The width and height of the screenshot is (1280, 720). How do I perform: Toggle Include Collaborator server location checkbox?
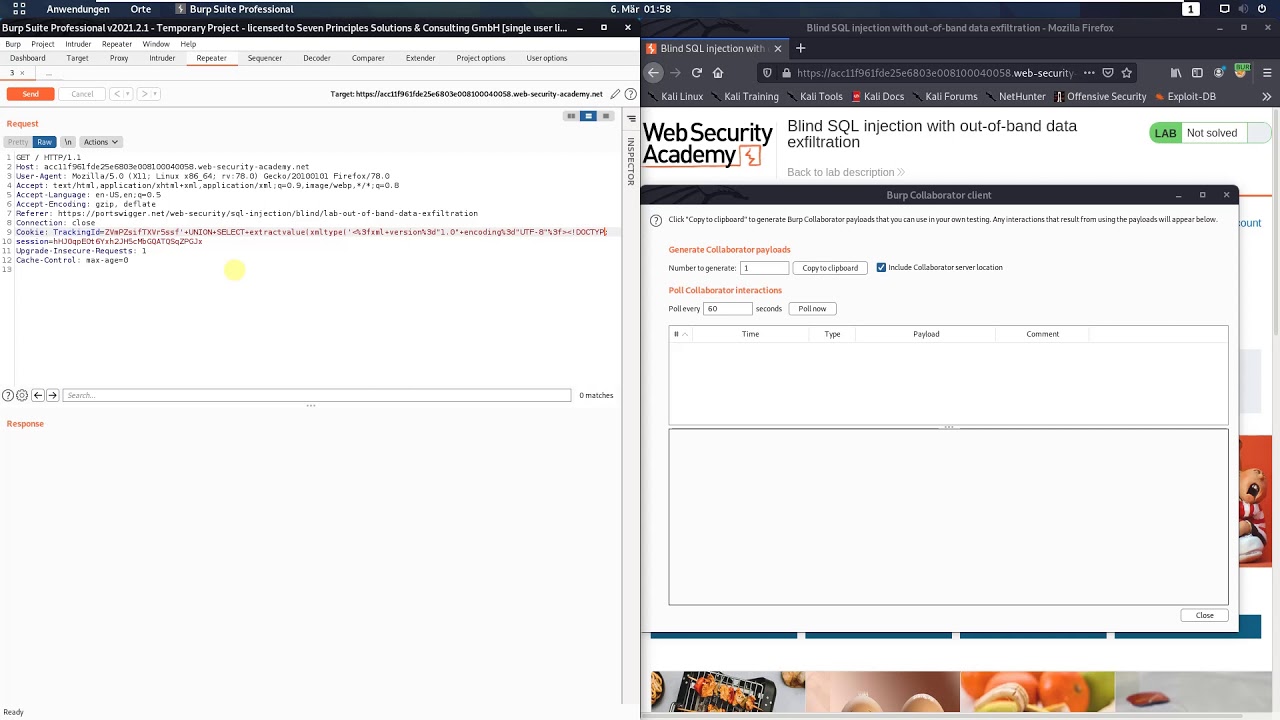click(x=881, y=268)
